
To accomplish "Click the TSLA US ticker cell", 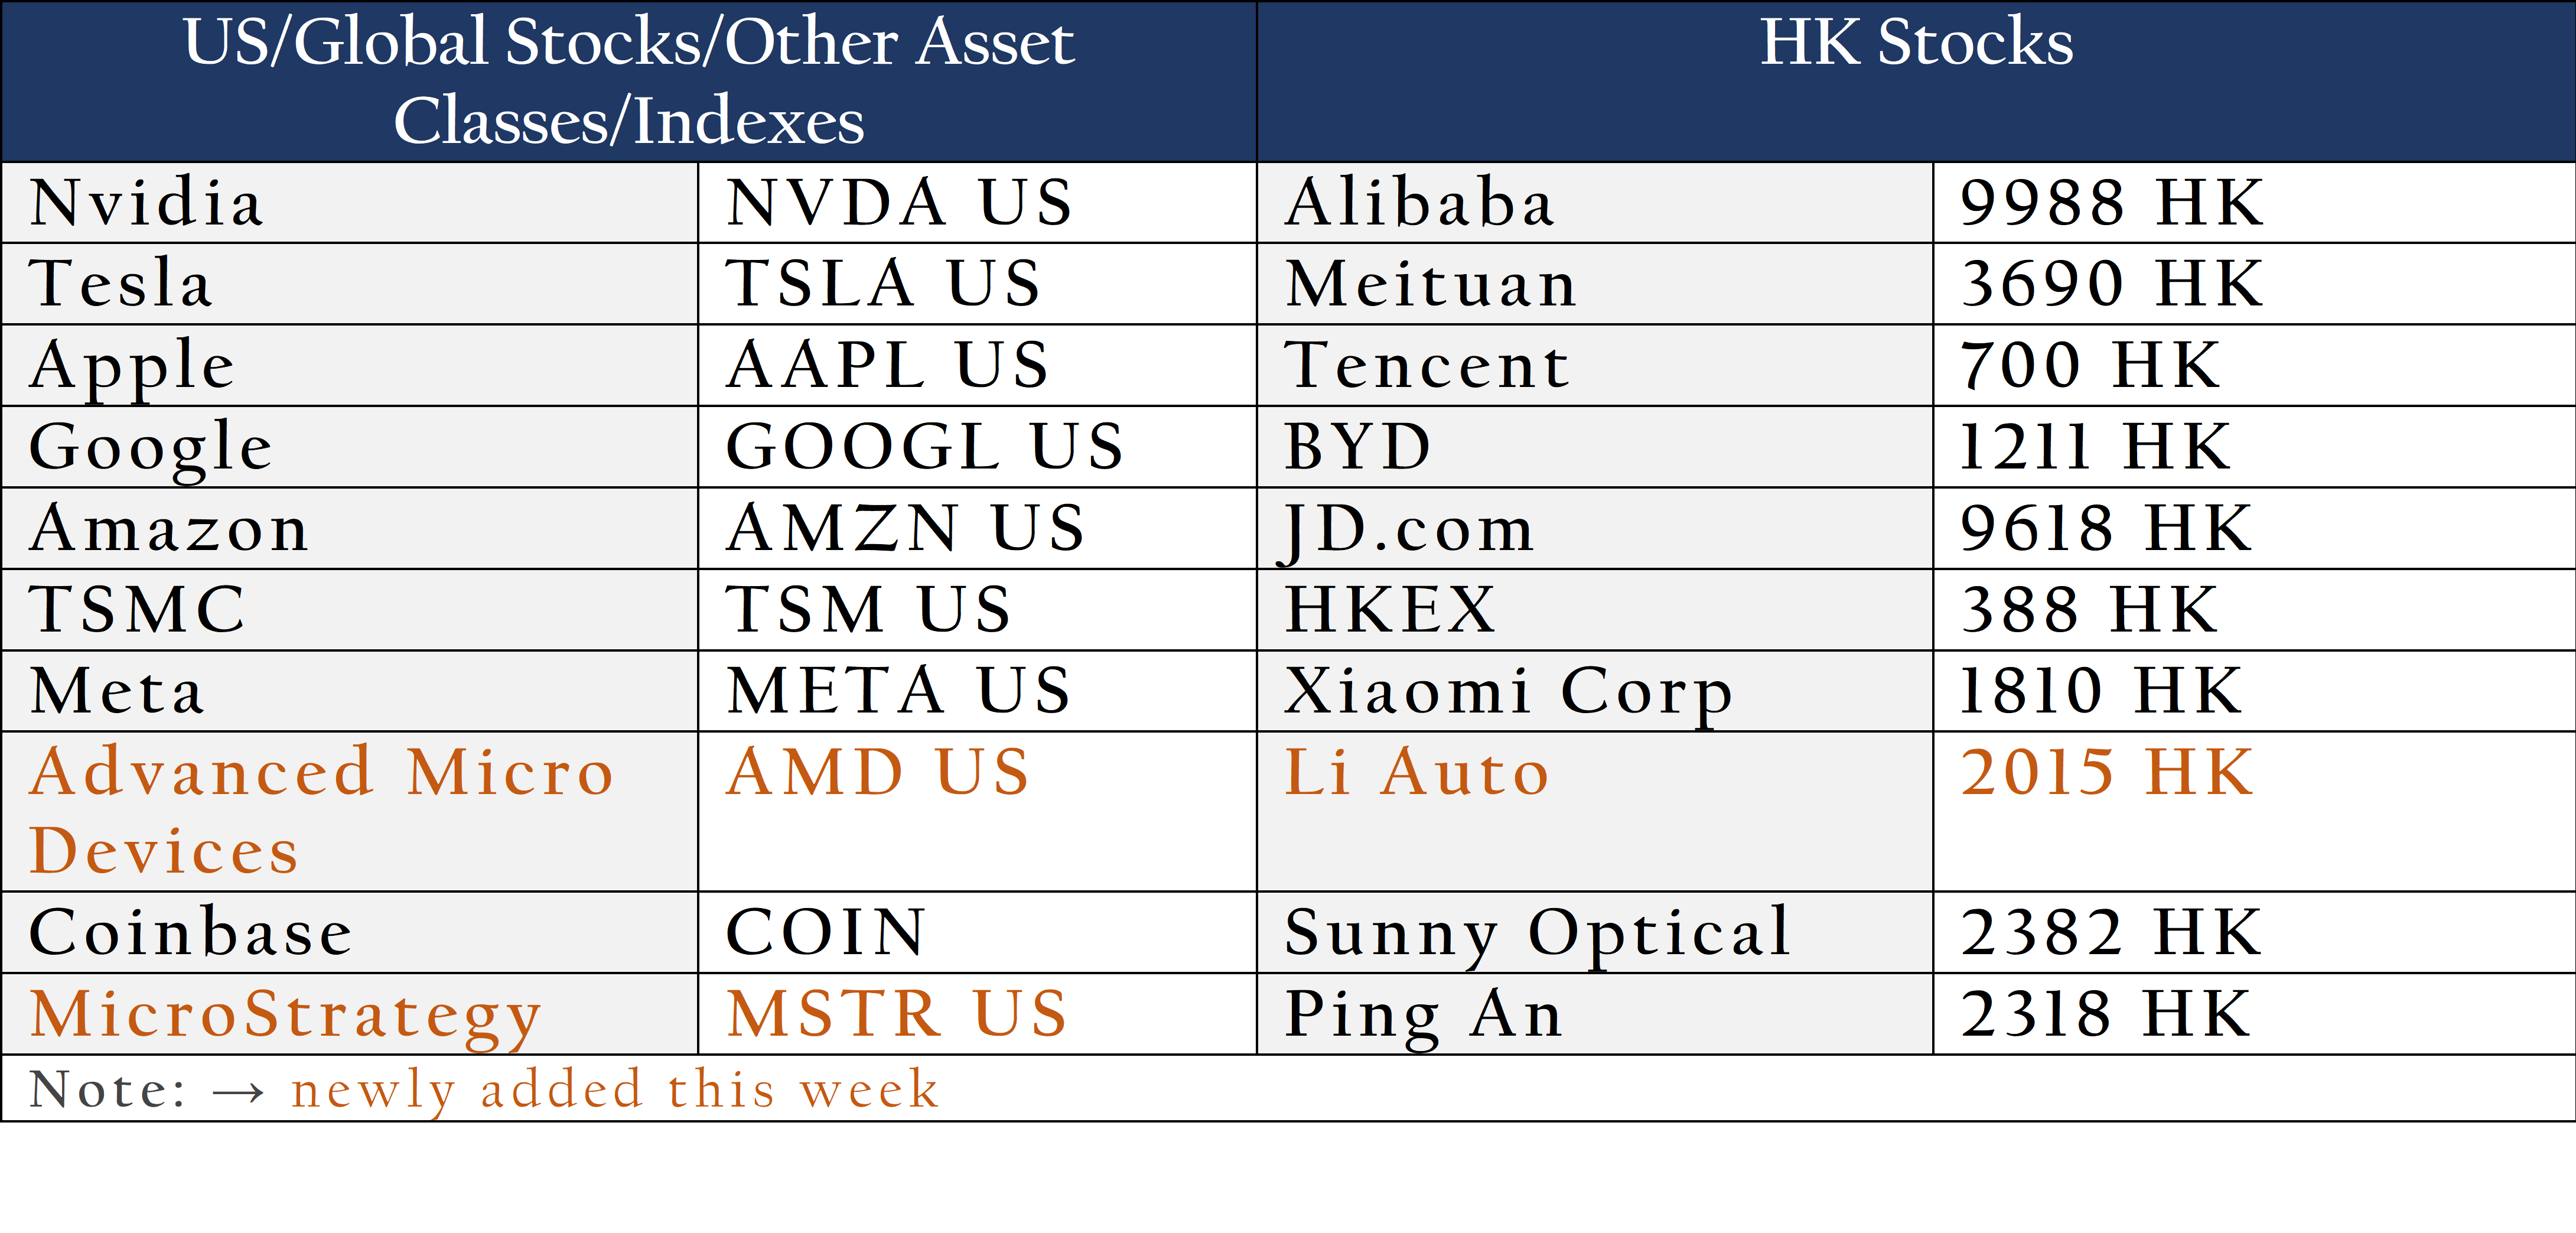I will pos(883,284).
